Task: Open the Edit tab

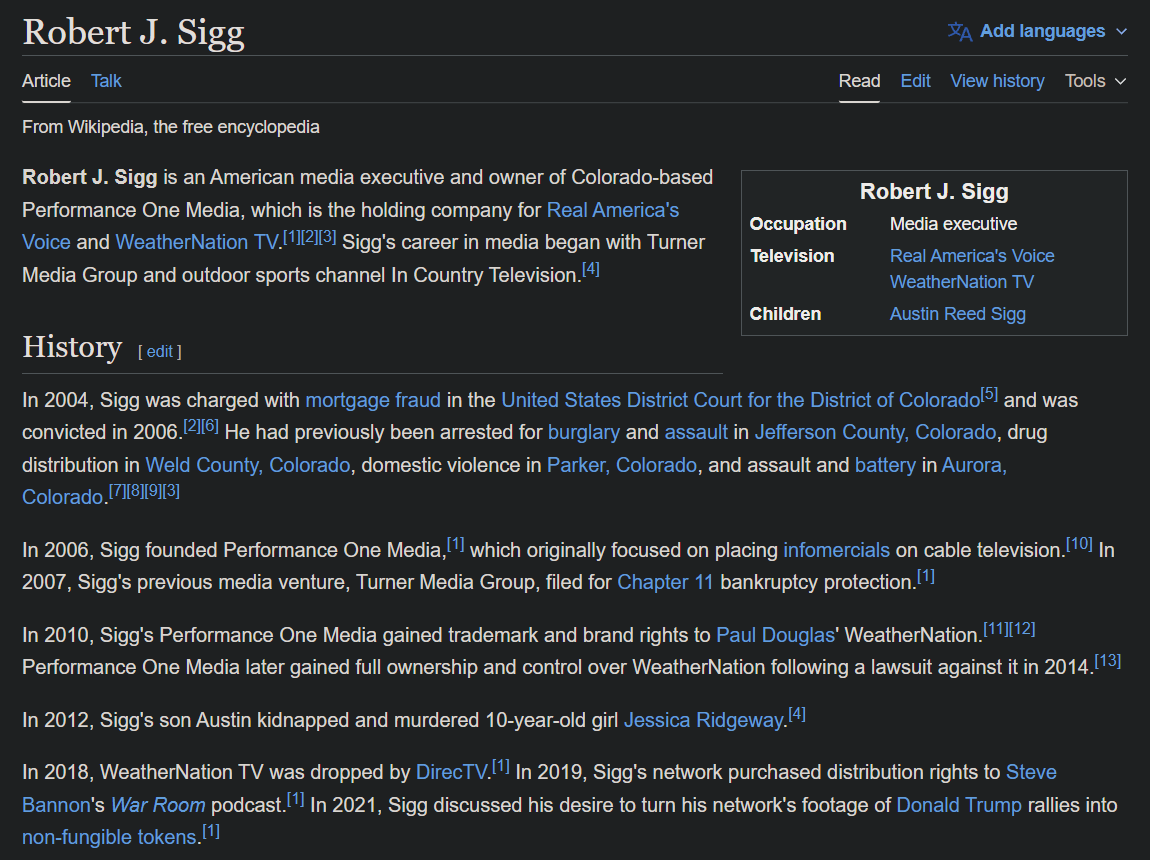Action: [x=915, y=81]
